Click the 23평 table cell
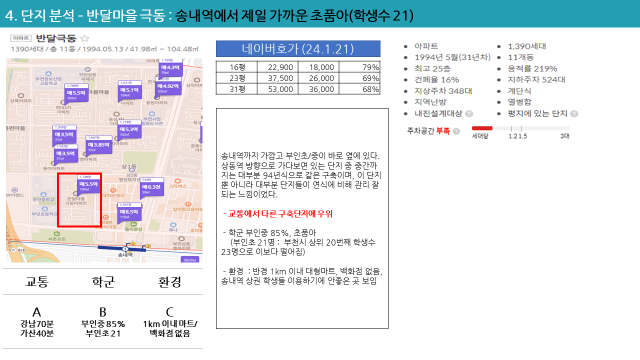 237,78
